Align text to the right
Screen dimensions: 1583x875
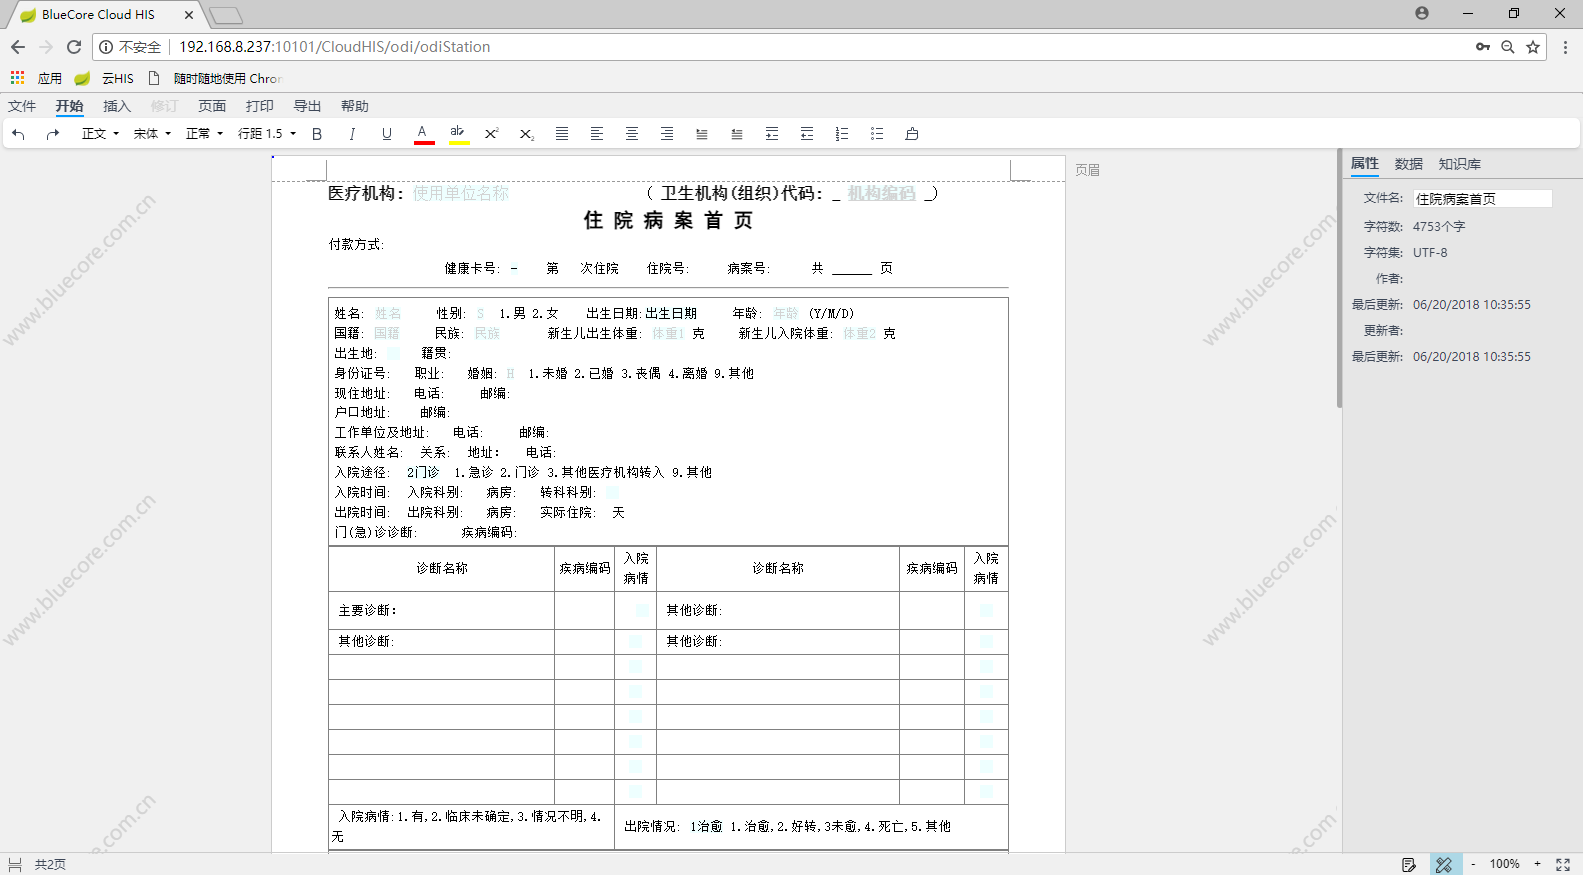pyautogui.click(x=667, y=134)
